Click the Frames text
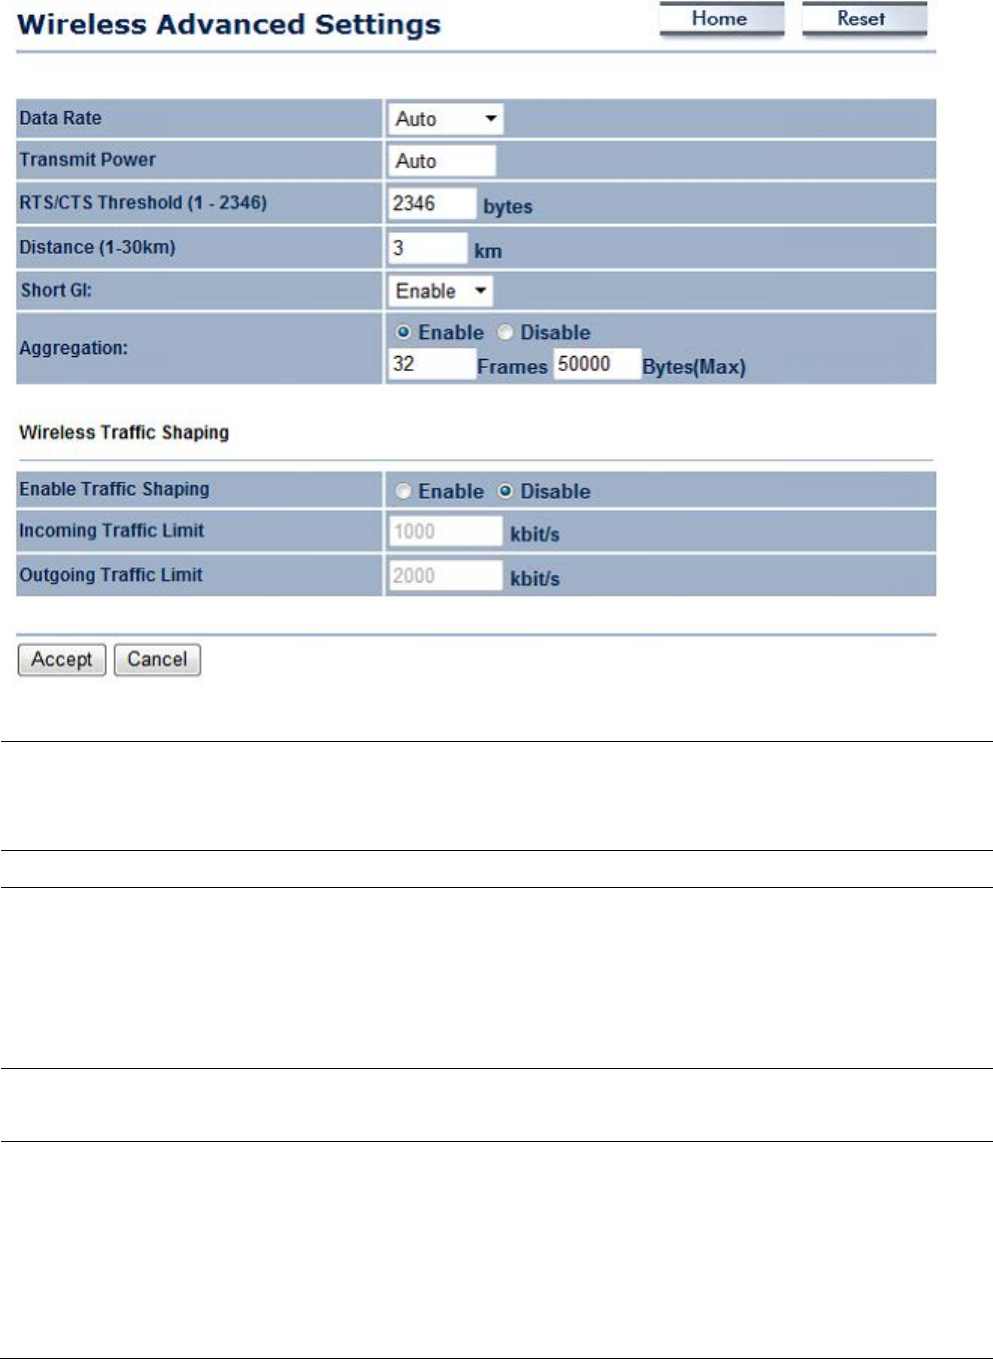 (512, 367)
